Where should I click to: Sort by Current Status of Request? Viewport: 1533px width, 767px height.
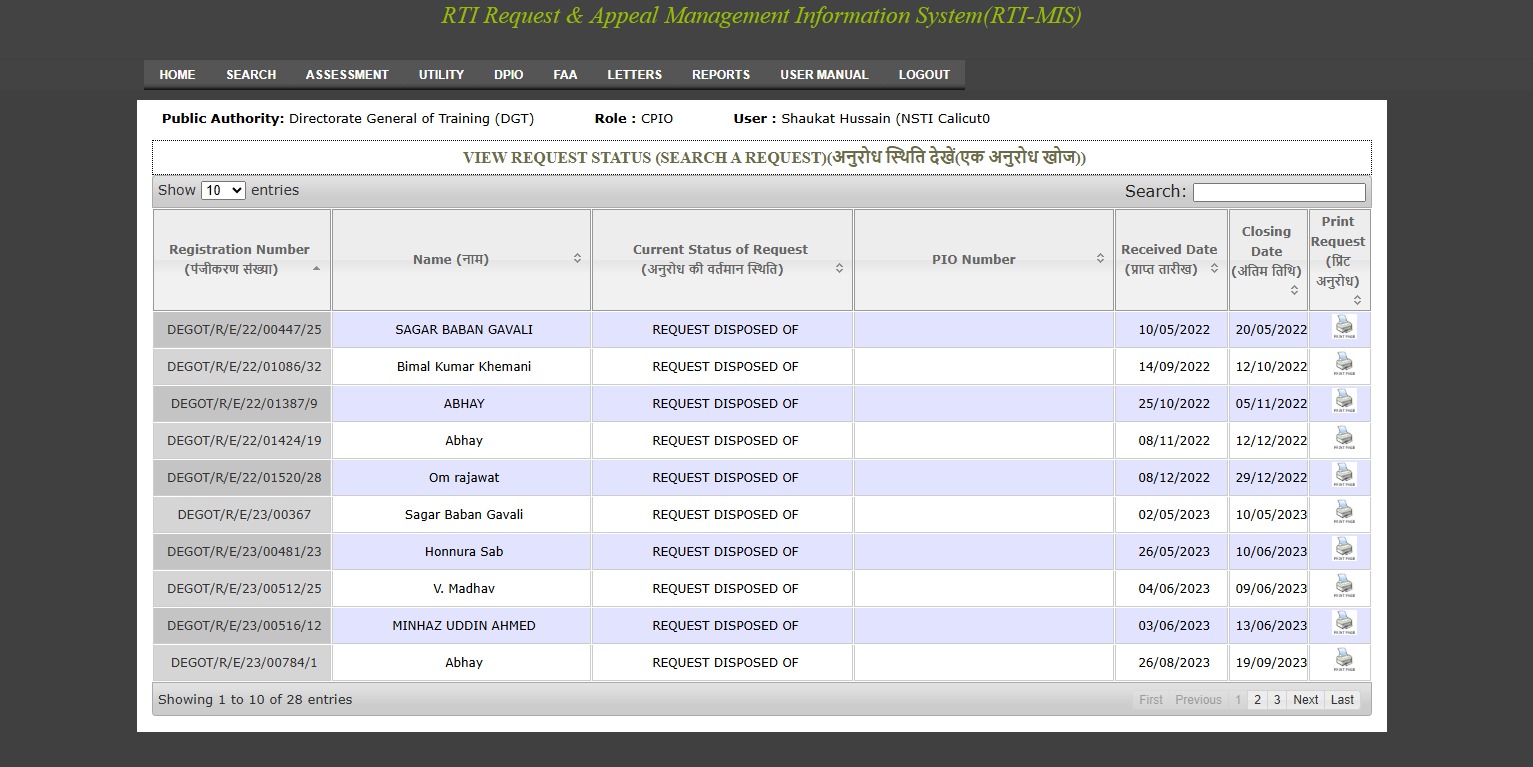click(722, 259)
